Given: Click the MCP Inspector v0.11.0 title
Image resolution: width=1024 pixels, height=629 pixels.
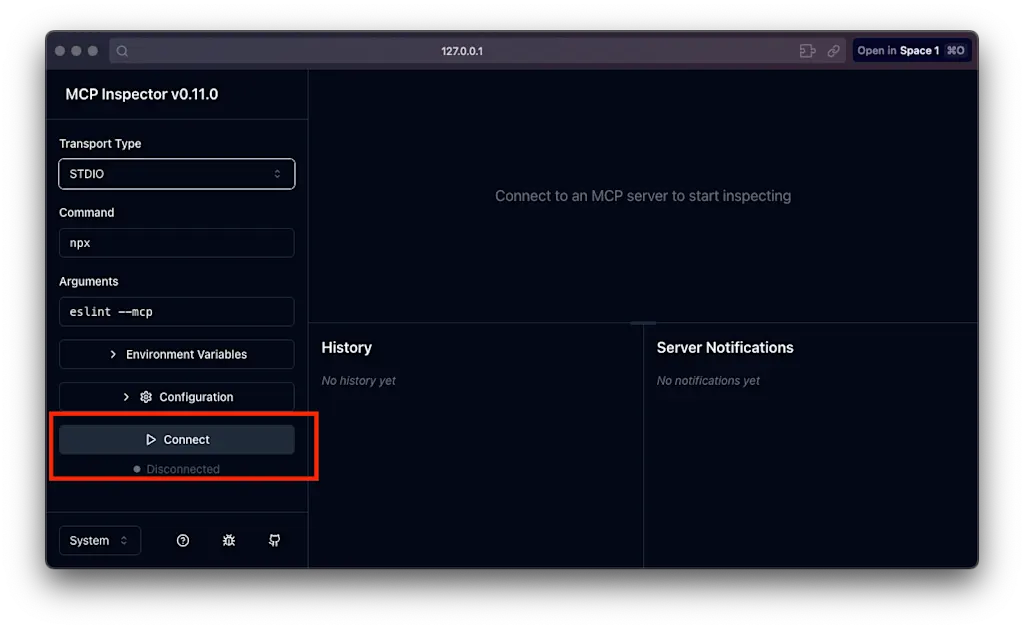Looking at the screenshot, I should coord(142,94).
